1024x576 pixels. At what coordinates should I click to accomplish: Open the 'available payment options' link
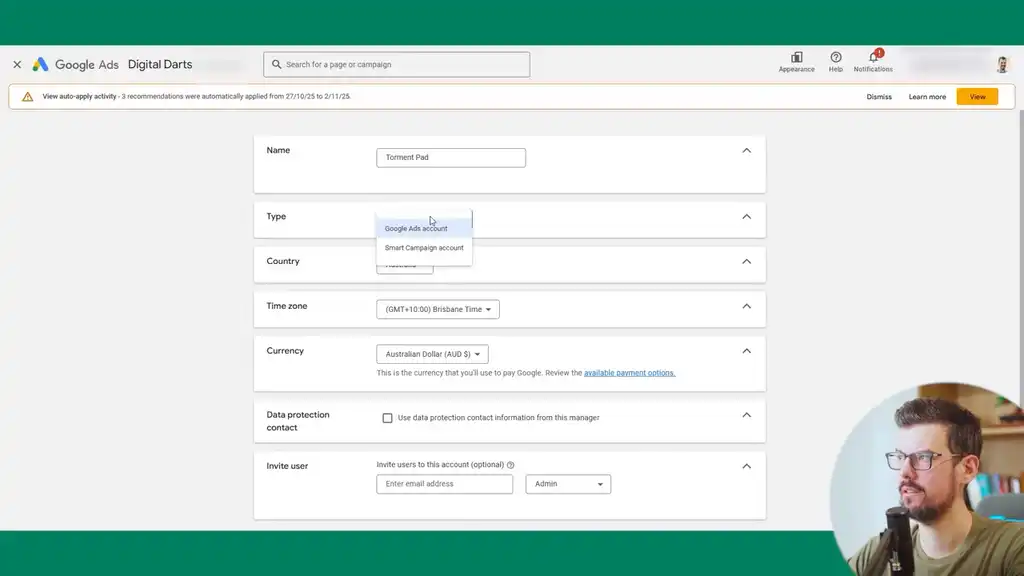(x=629, y=372)
